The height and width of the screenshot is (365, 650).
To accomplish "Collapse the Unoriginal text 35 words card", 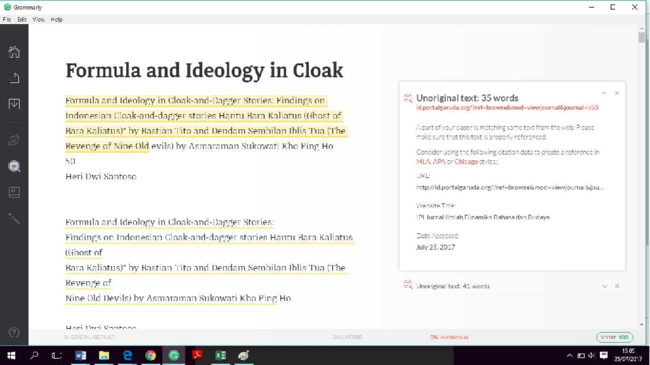I will (604, 93).
